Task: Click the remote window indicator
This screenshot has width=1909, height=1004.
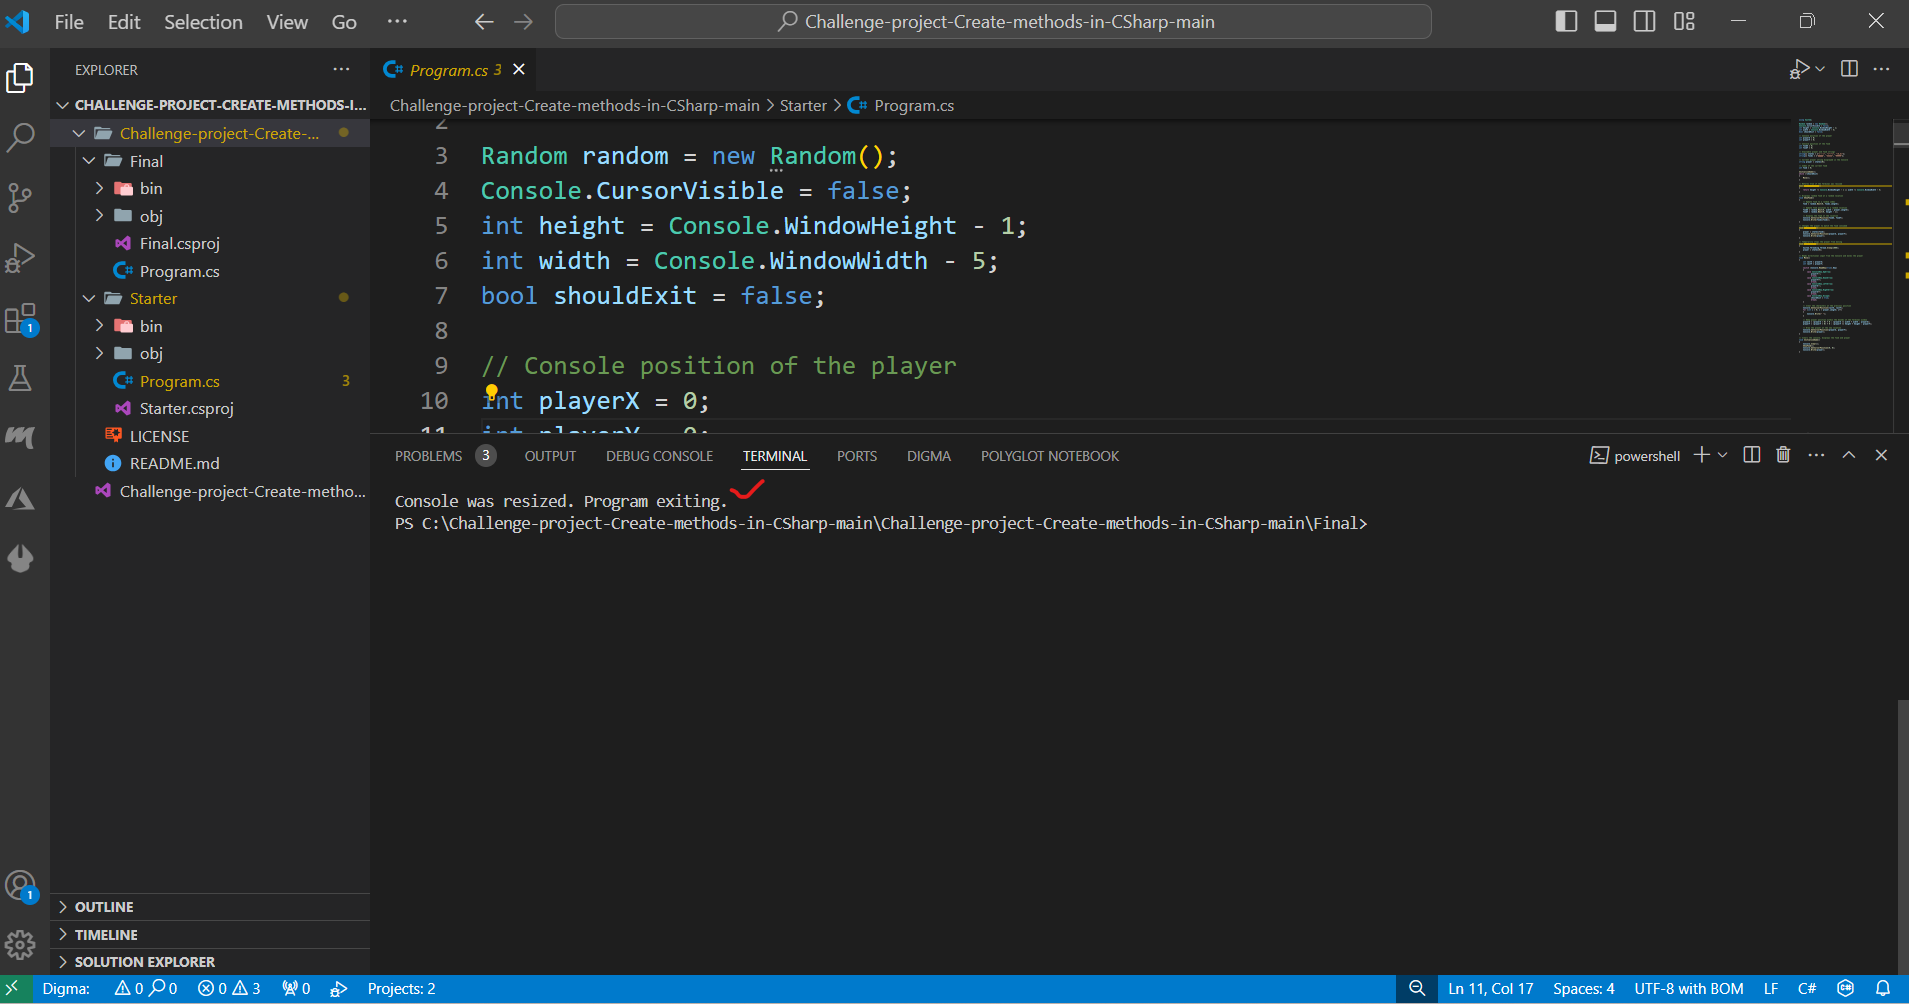Action: [13, 988]
